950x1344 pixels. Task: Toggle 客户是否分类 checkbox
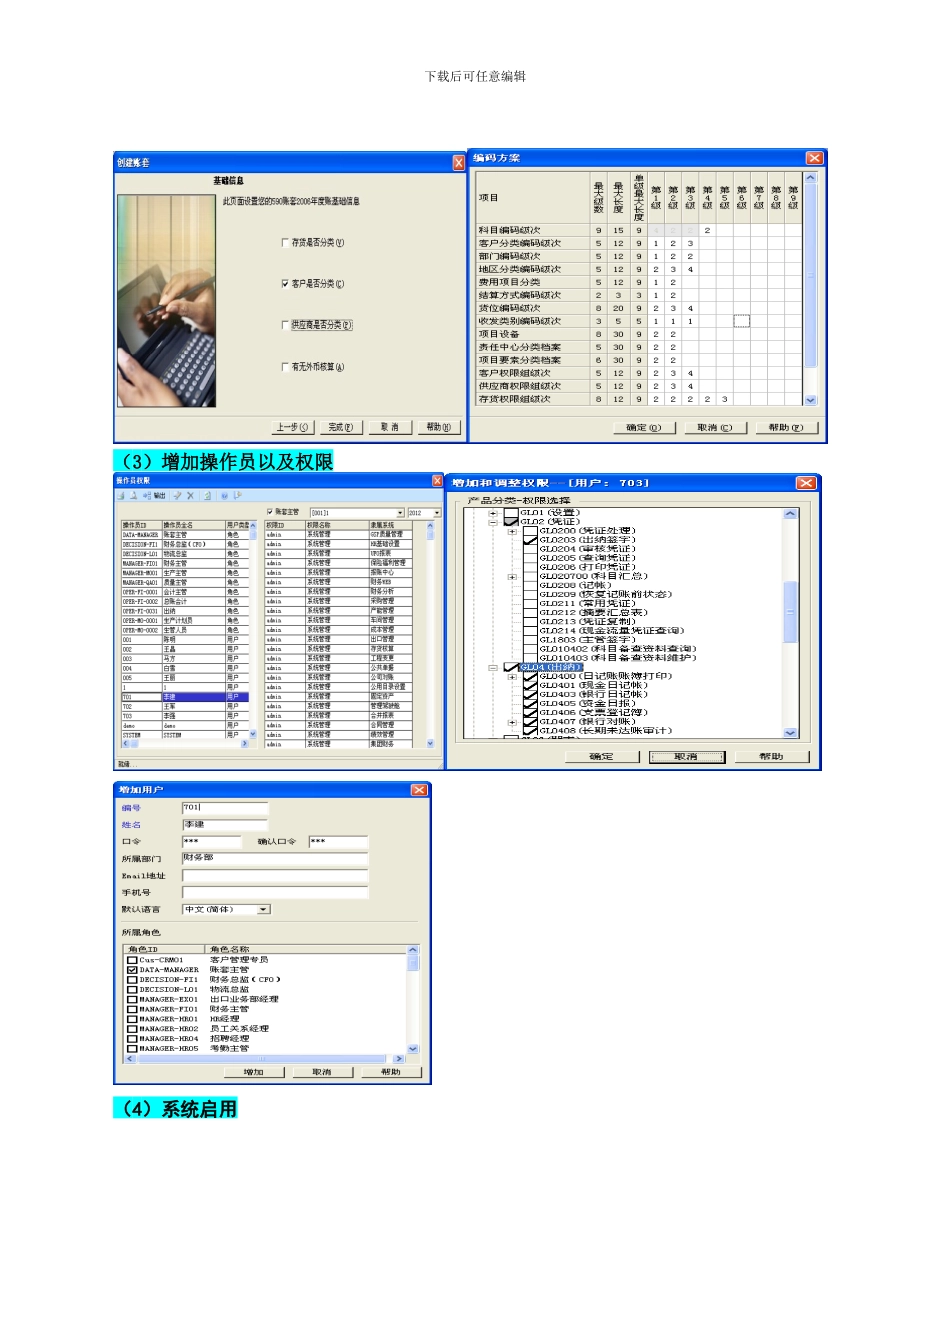tap(285, 284)
